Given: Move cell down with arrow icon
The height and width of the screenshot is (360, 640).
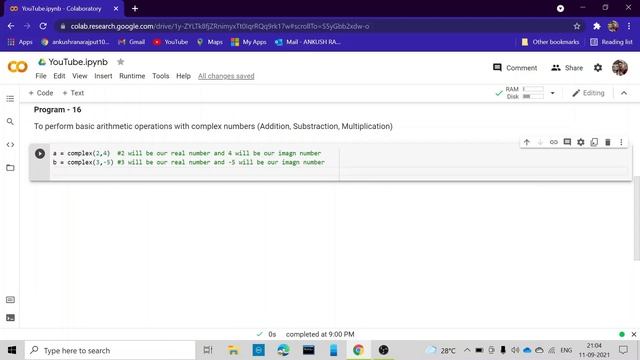Looking at the screenshot, I should click(x=540, y=142).
